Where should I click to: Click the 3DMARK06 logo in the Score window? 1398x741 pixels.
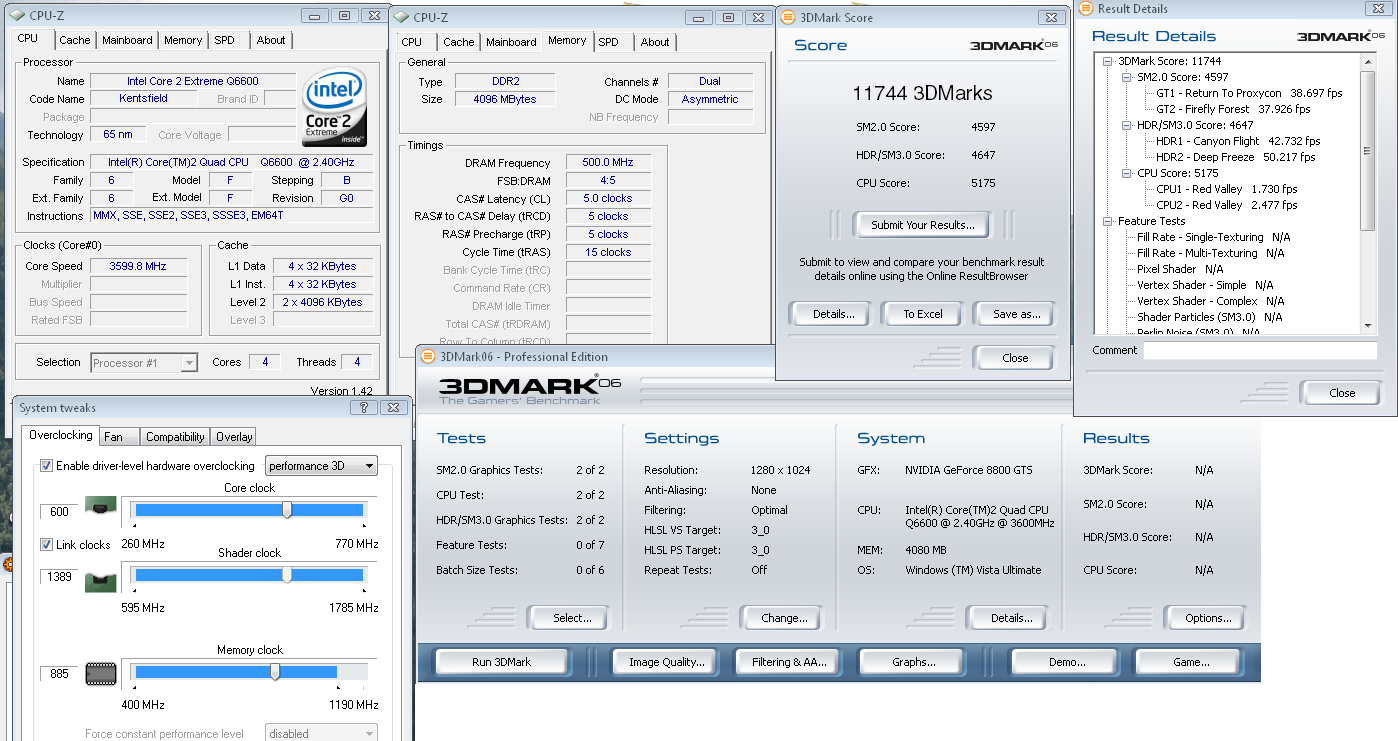point(1014,45)
